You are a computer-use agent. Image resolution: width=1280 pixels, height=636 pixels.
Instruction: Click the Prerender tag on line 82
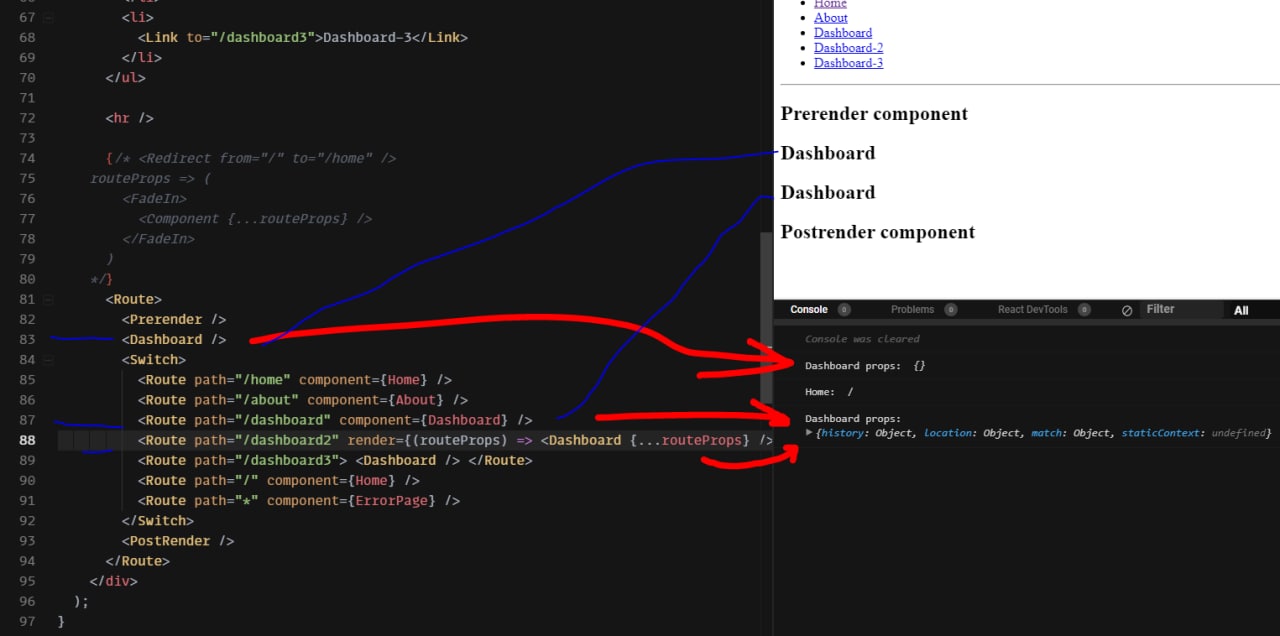coord(175,319)
